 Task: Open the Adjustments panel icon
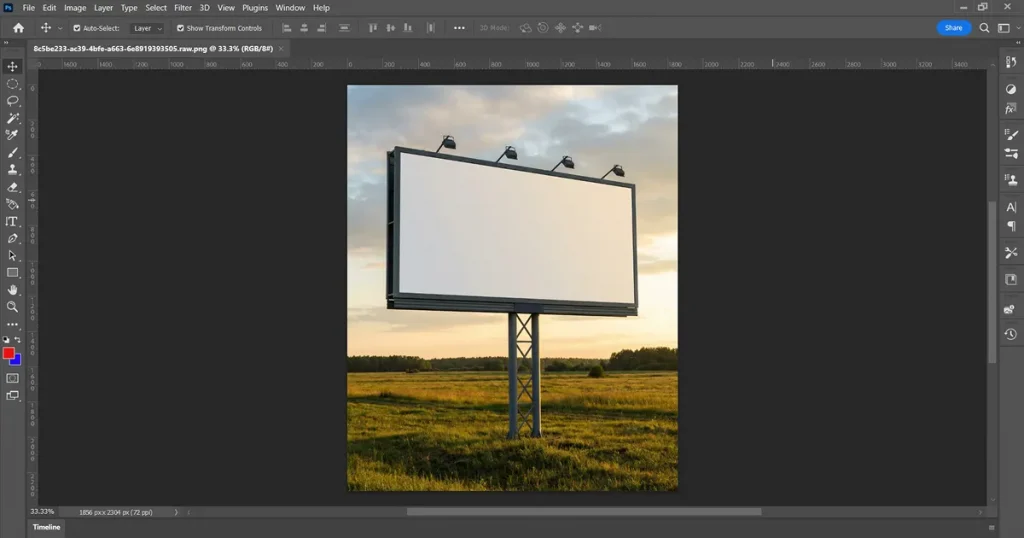click(1011, 89)
